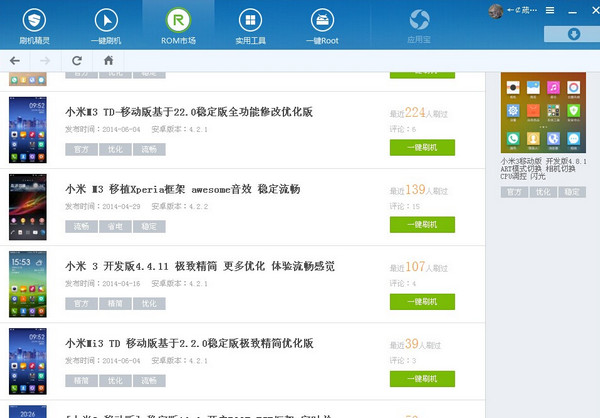Click 官方 tag under 22.0稳定版 ROM
The width and height of the screenshot is (600, 418).
click(x=81, y=149)
